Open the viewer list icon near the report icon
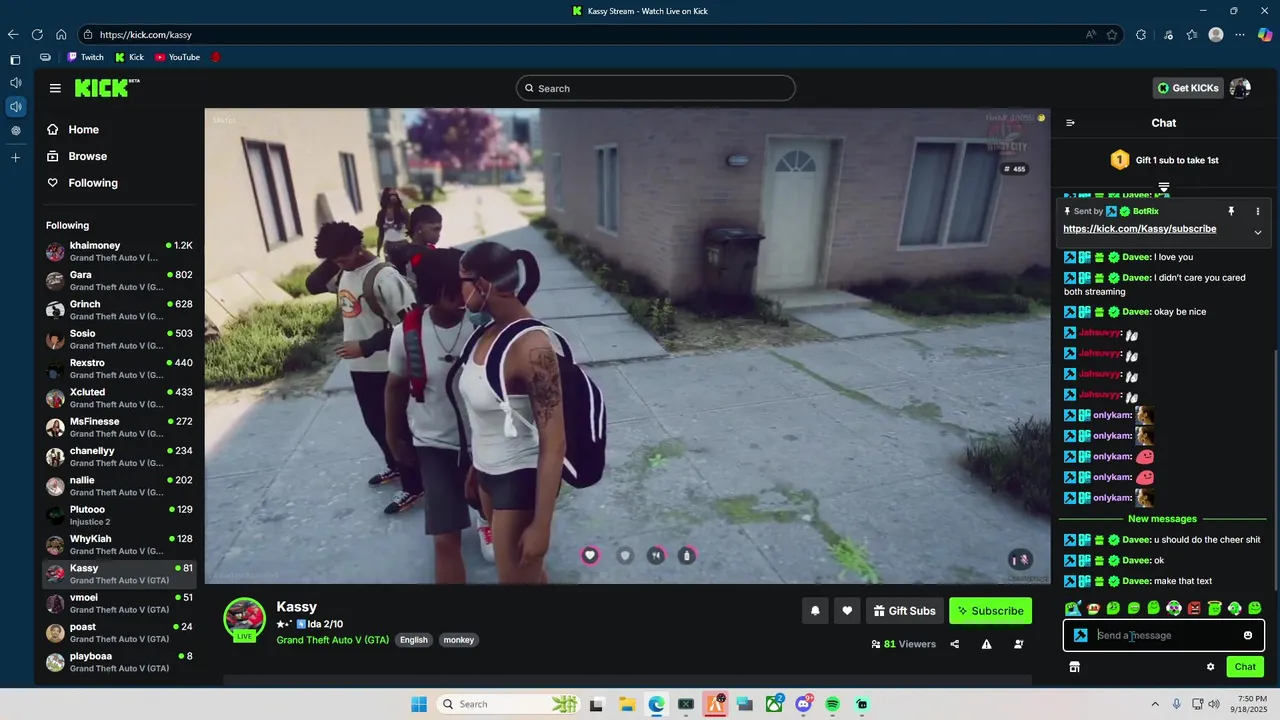Viewport: 1280px width, 720px height. click(x=1019, y=644)
